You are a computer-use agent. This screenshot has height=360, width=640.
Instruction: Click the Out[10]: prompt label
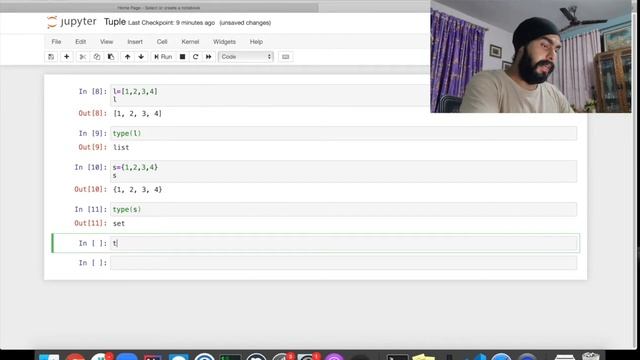(x=91, y=189)
